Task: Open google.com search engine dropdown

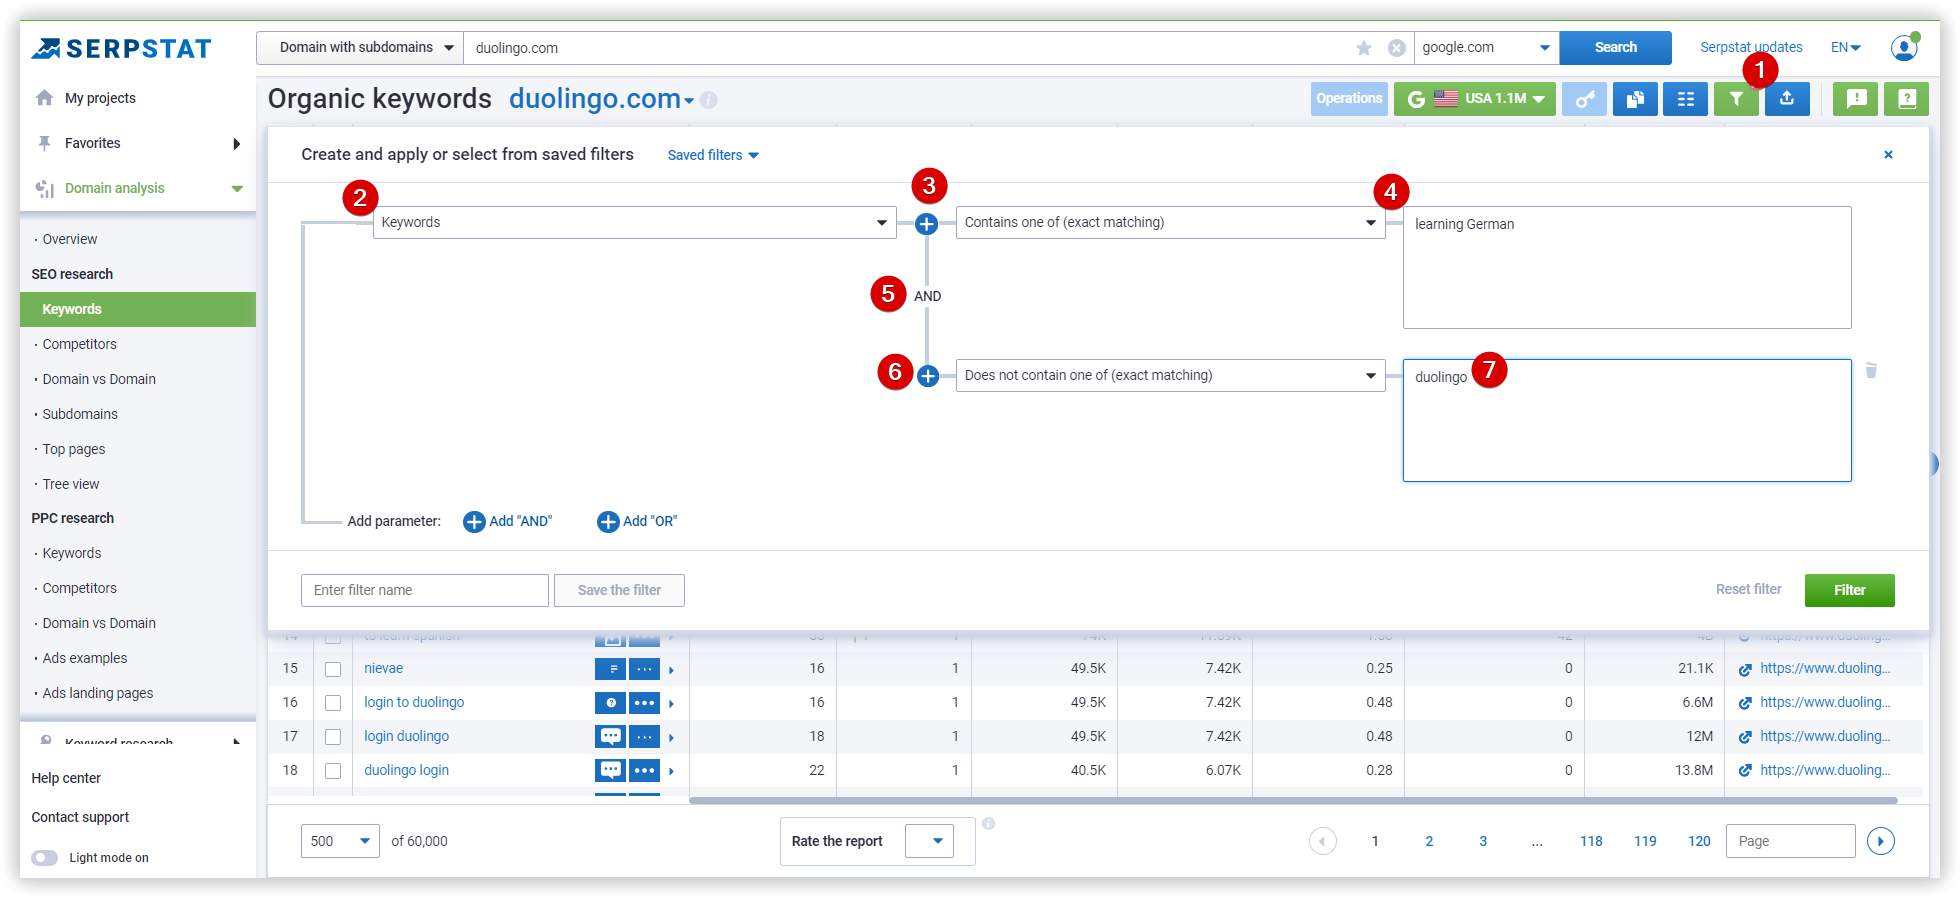Action: pyautogui.click(x=1486, y=48)
